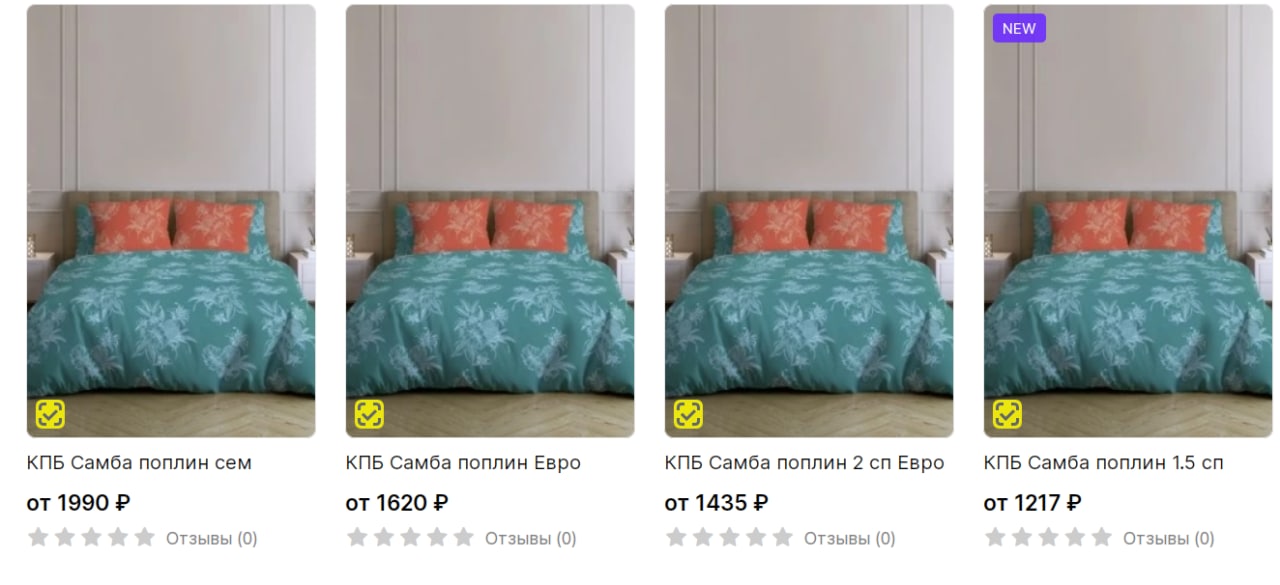Open Отзывы (0) under the 1620 ₽ product

(x=531, y=539)
